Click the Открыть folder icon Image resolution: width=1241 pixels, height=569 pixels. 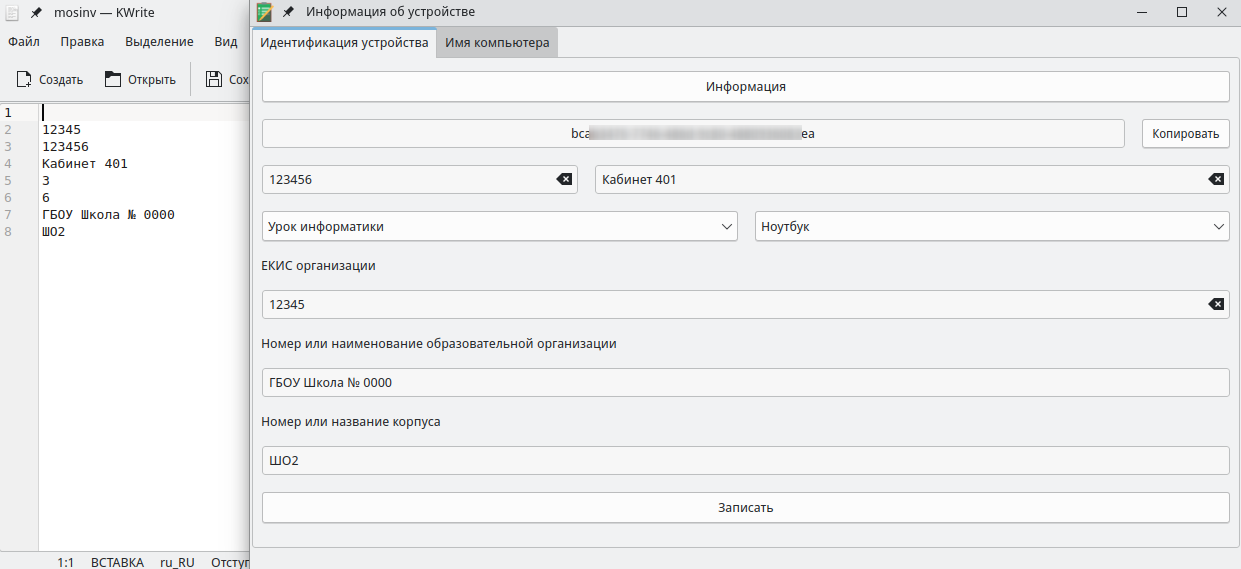(x=113, y=79)
